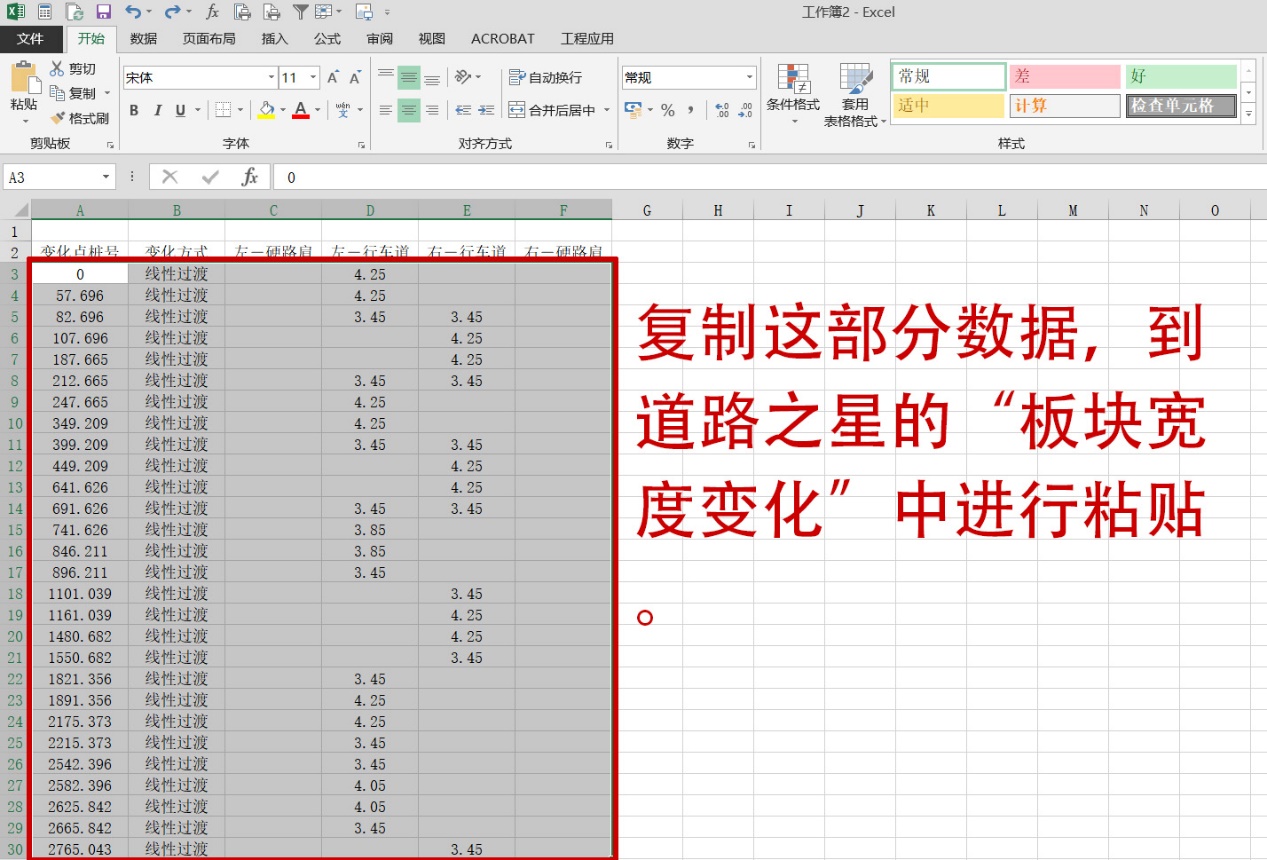Apply comma thousands separator style
The width and height of the screenshot is (1267, 860).
691,110
